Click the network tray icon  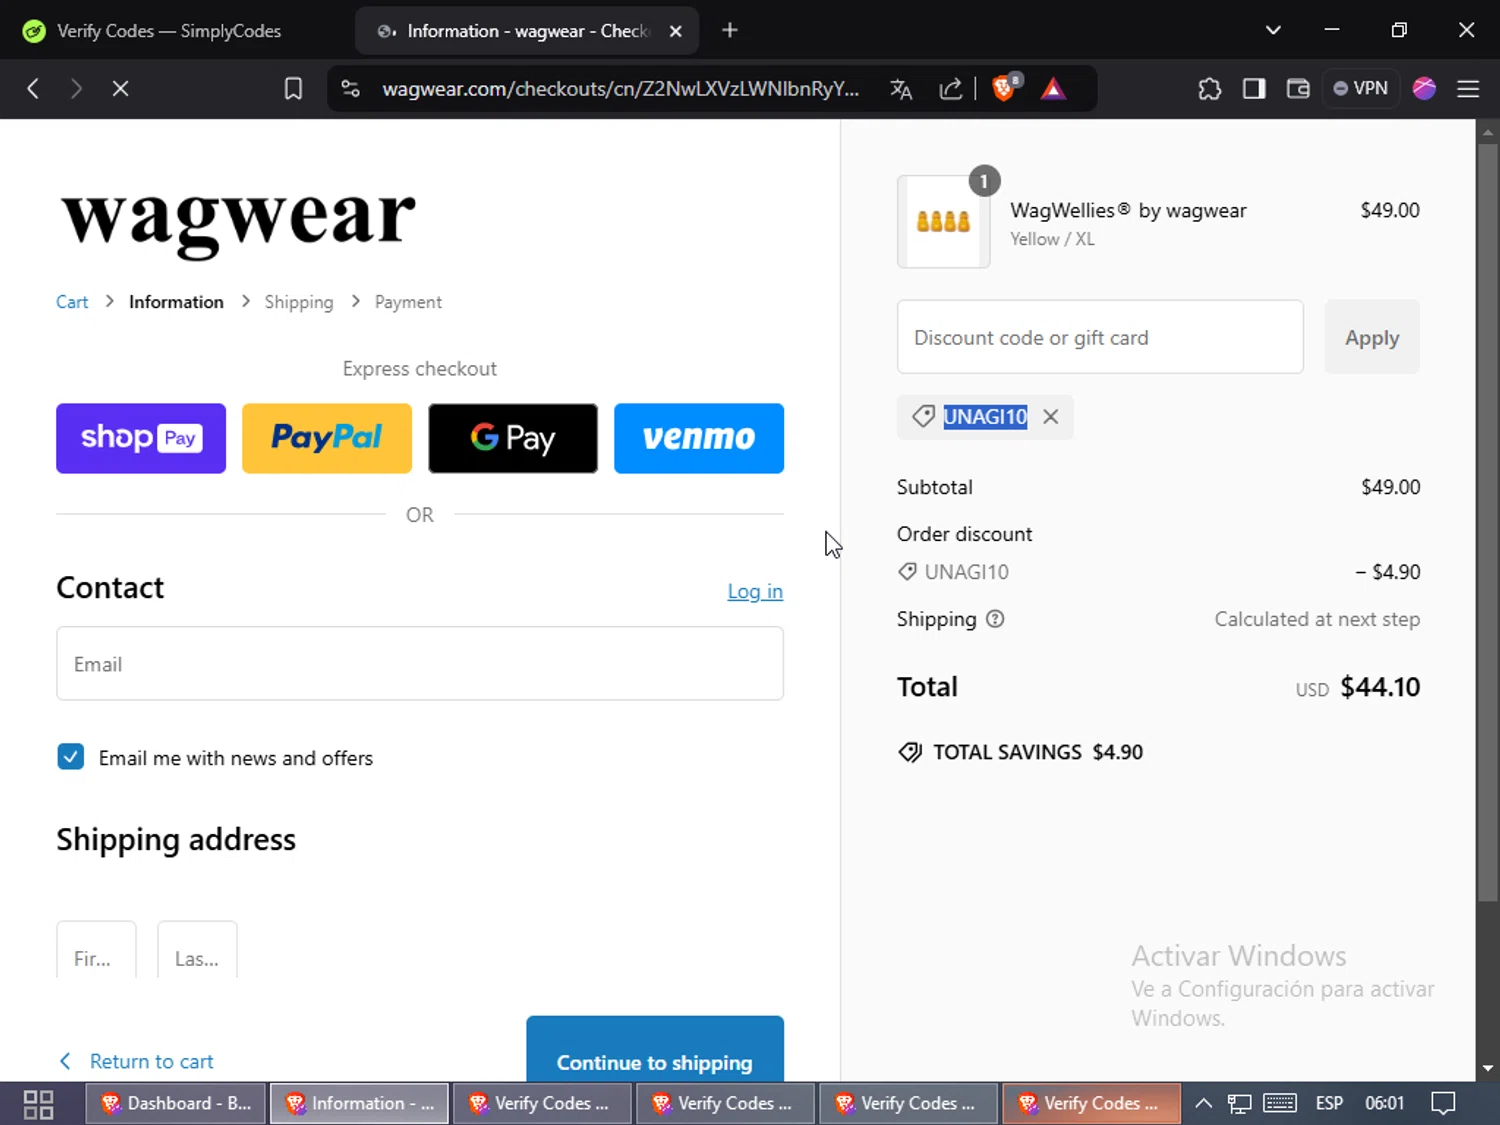1240,1104
